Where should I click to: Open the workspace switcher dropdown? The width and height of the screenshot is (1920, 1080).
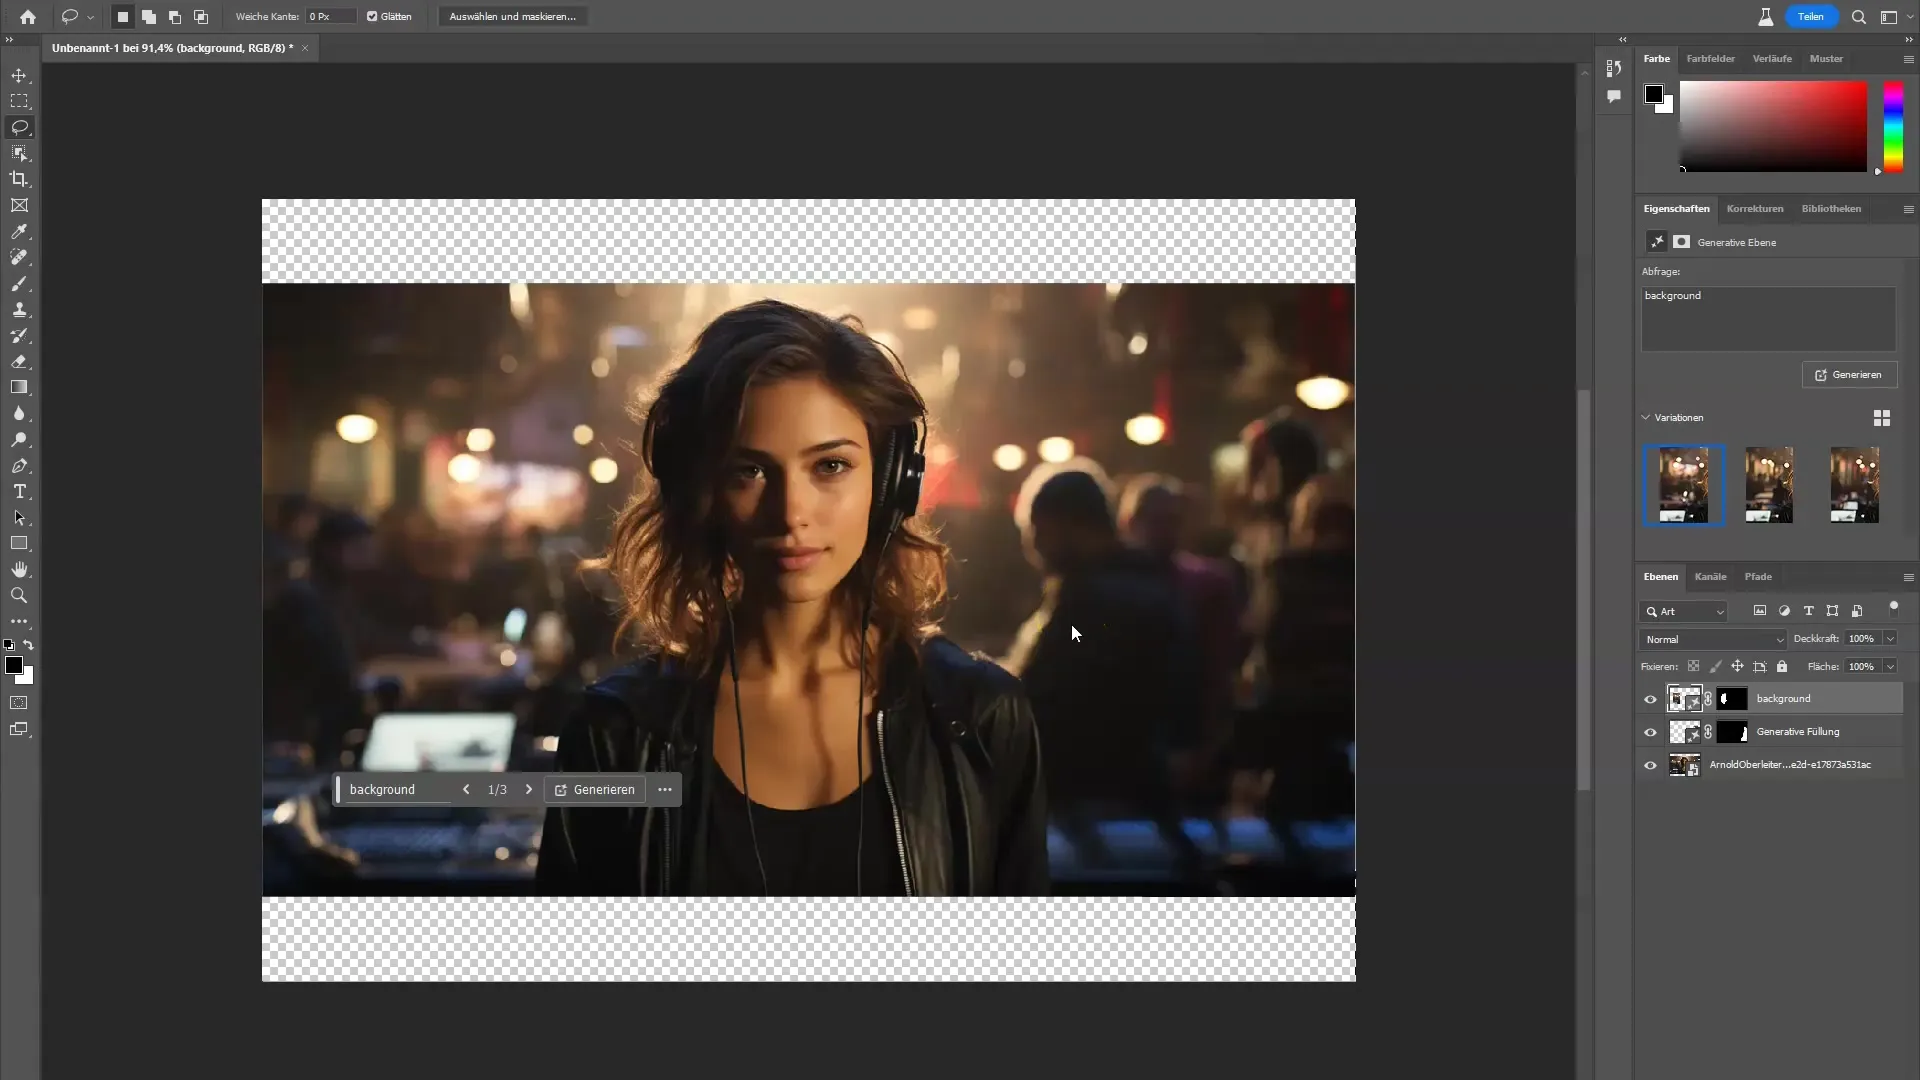click(1893, 17)
